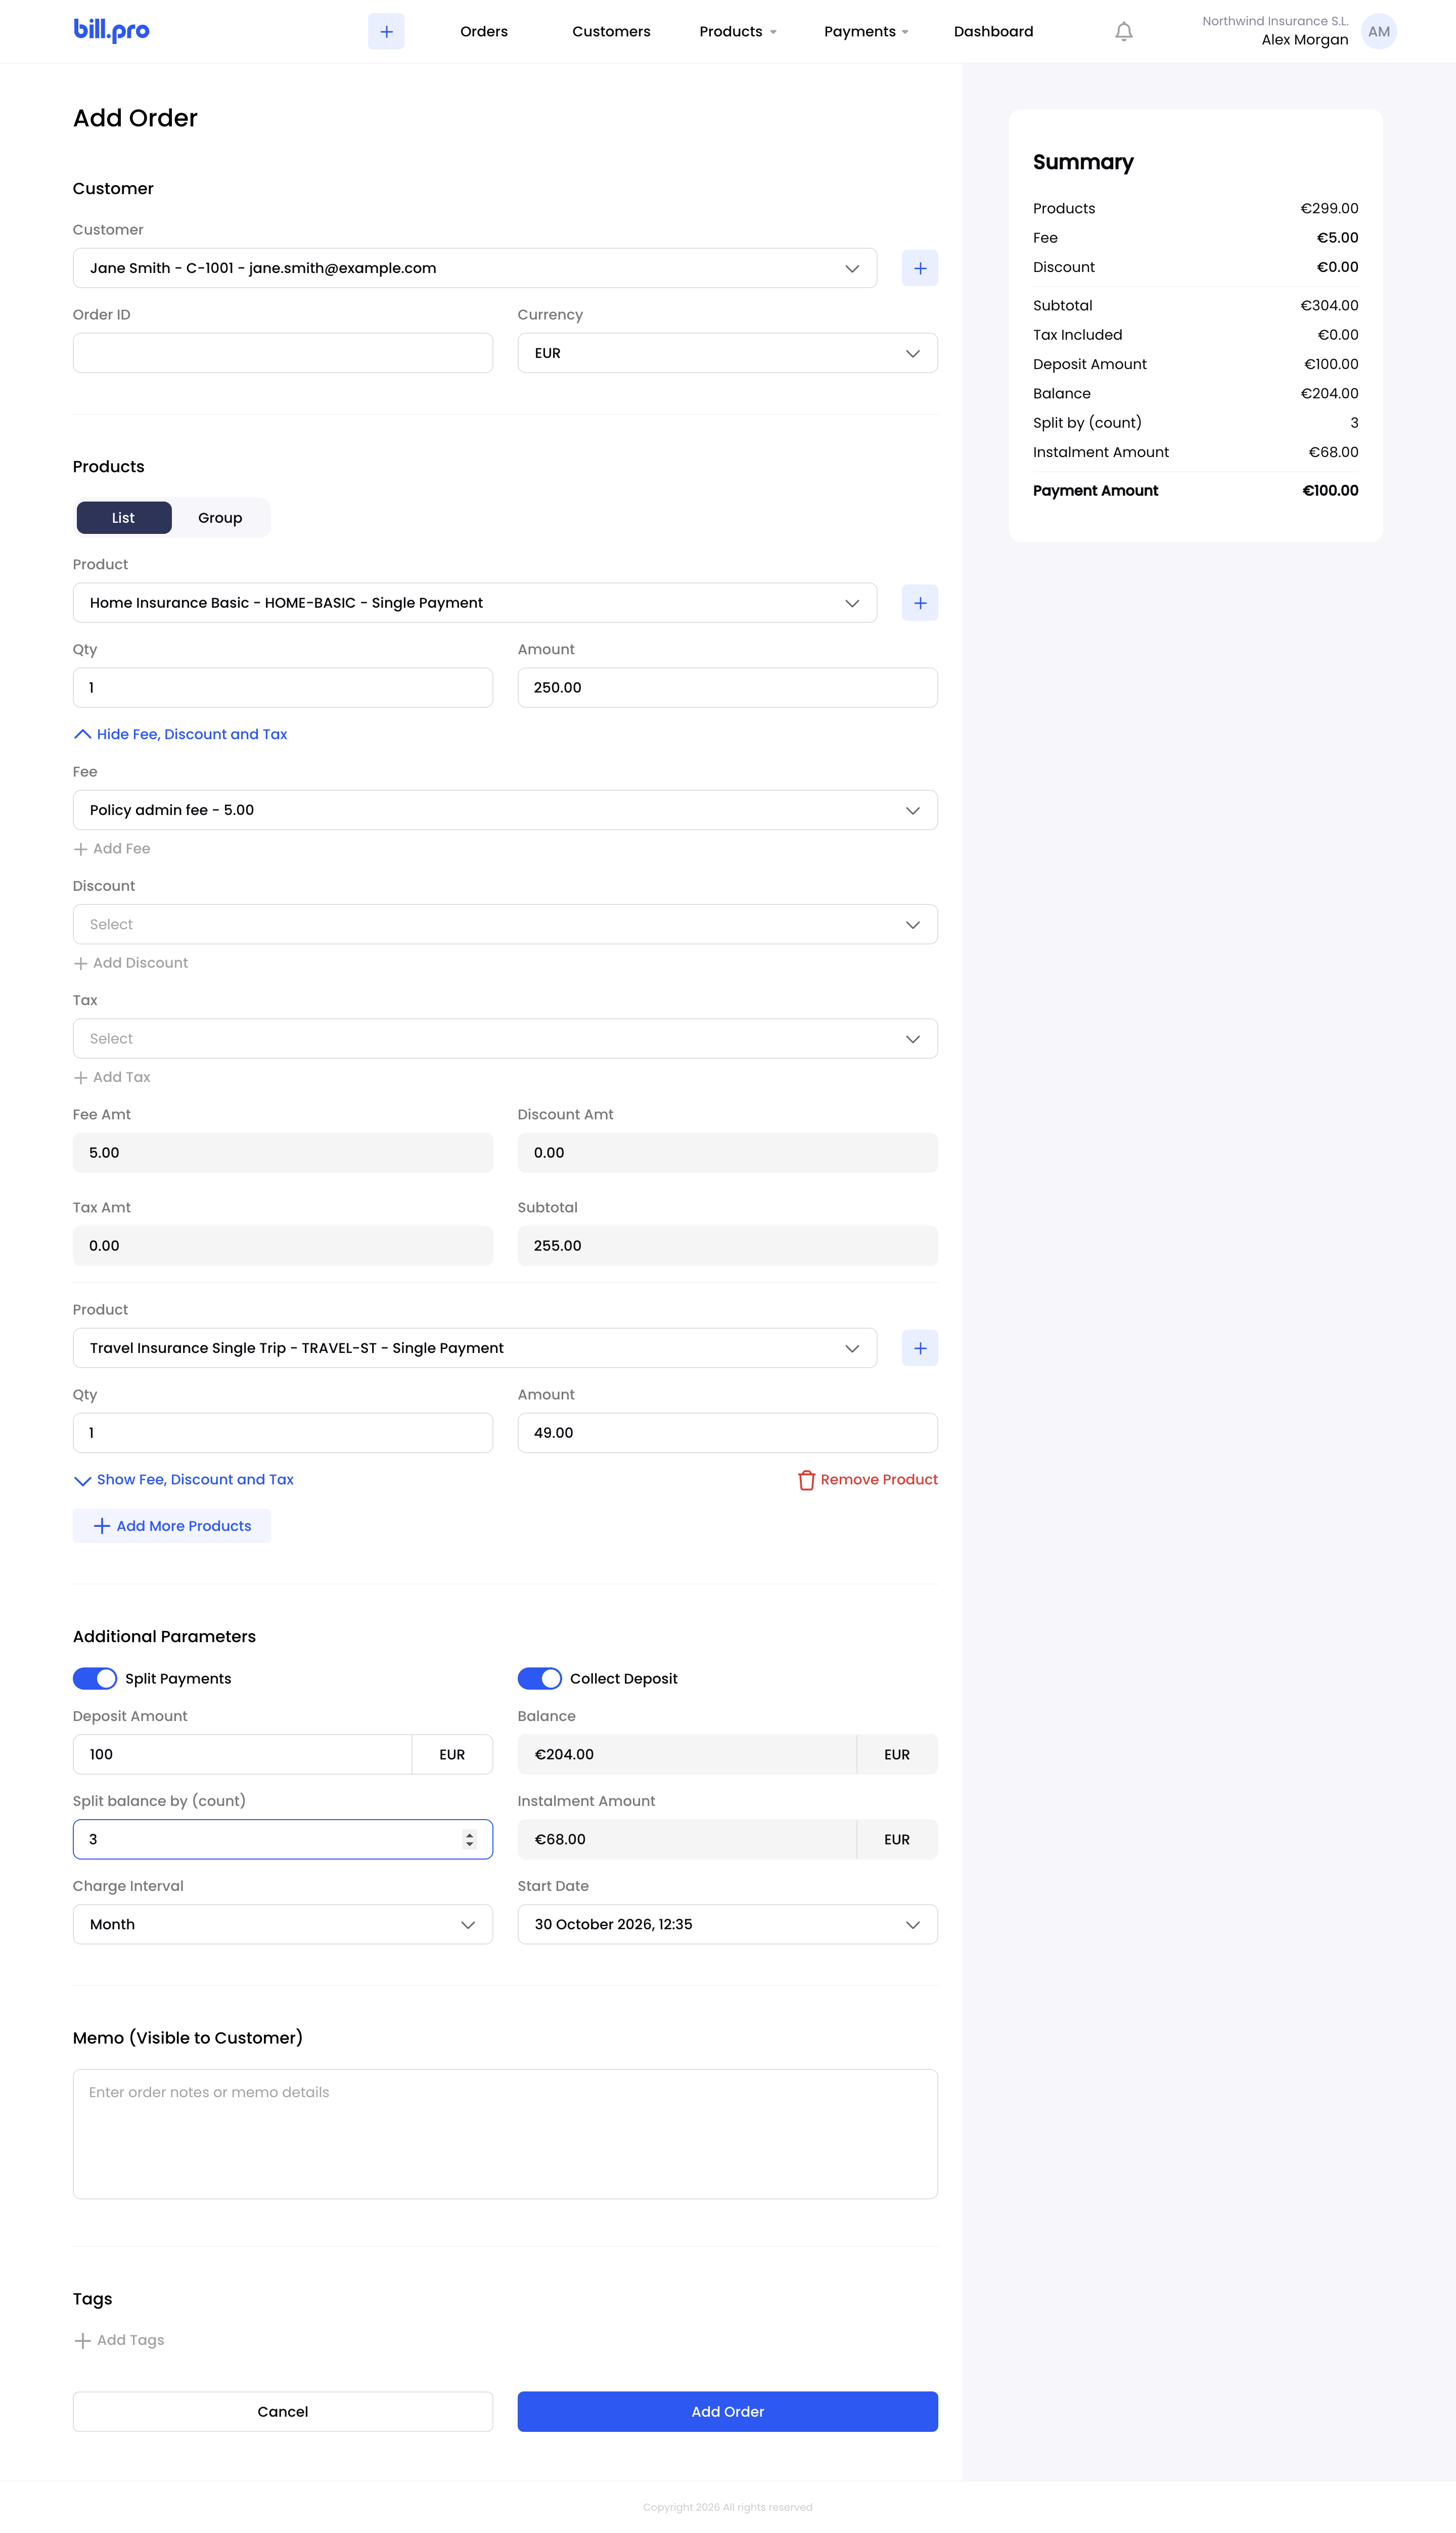1456x2533 pixels.
Task: Open the Travel Insurance Single Trip product dropdown
Action: (x=475, y=1348)
